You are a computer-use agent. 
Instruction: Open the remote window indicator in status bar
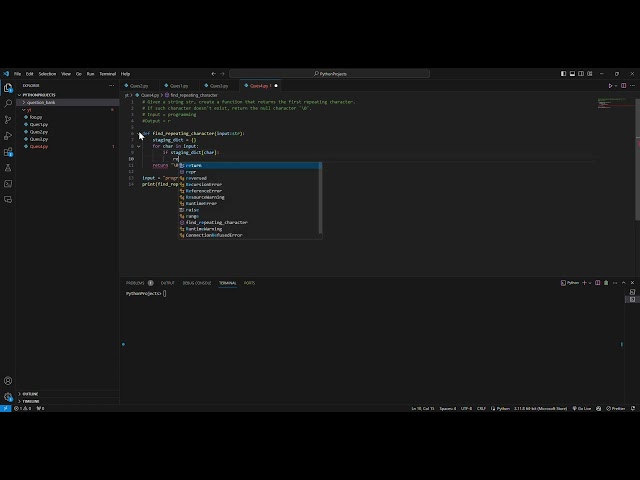point(5,408)
